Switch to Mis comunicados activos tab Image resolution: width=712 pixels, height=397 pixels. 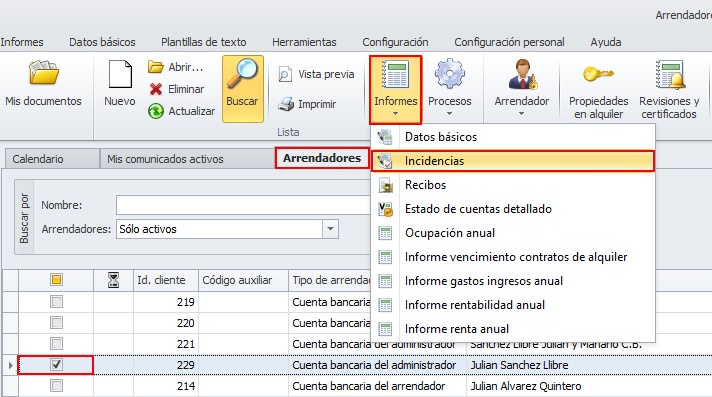(x=187, y=159)
